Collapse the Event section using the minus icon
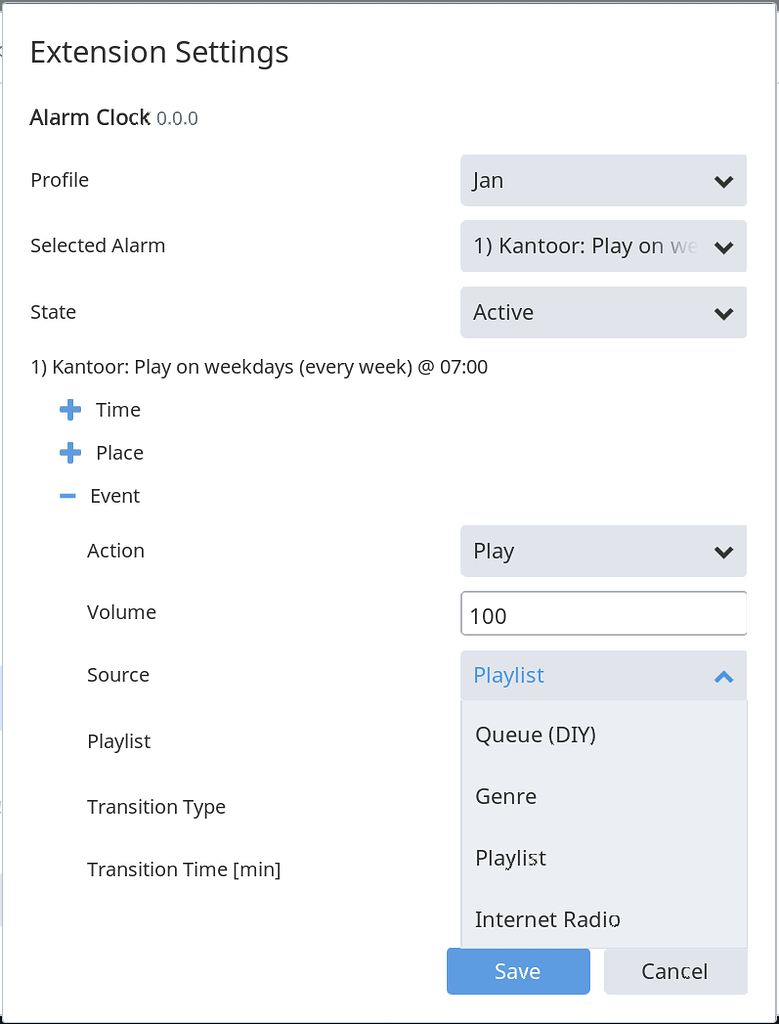 point(68,495)
